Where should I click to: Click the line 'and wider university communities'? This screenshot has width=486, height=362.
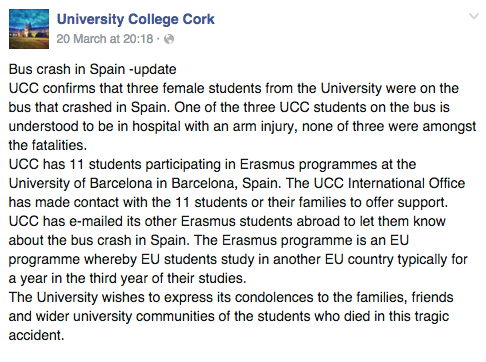pyautogui.click(x=229, y=316)
